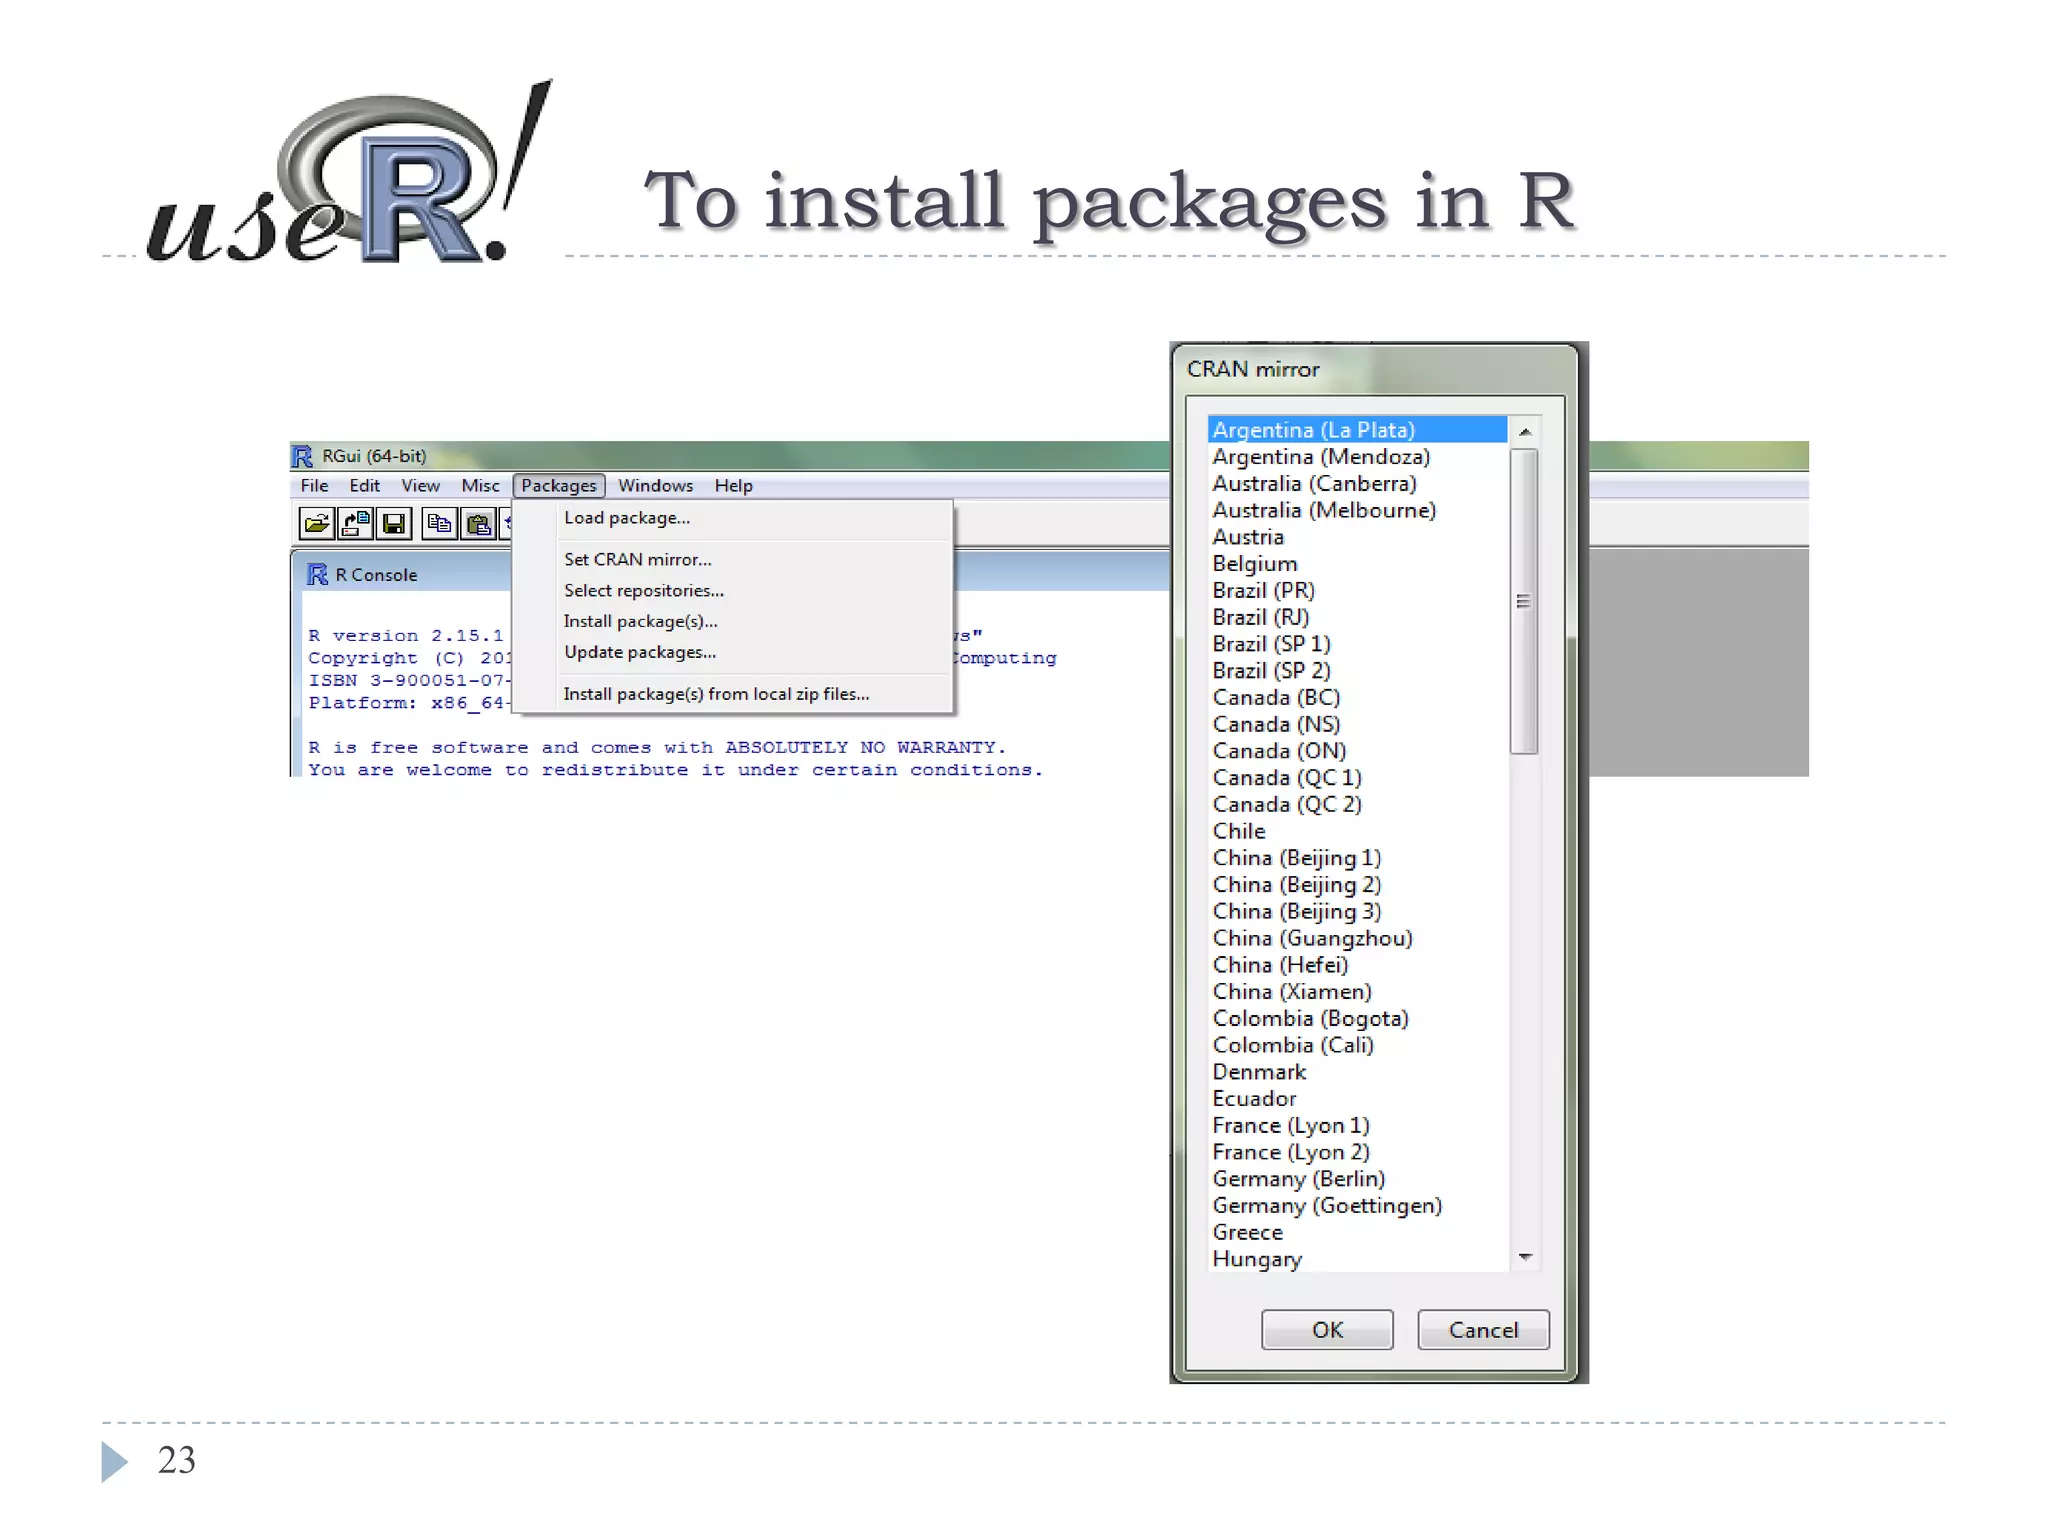Select Australia (Canberra) mirror
The image size is (2048, 1536).
coord(1357,484)
